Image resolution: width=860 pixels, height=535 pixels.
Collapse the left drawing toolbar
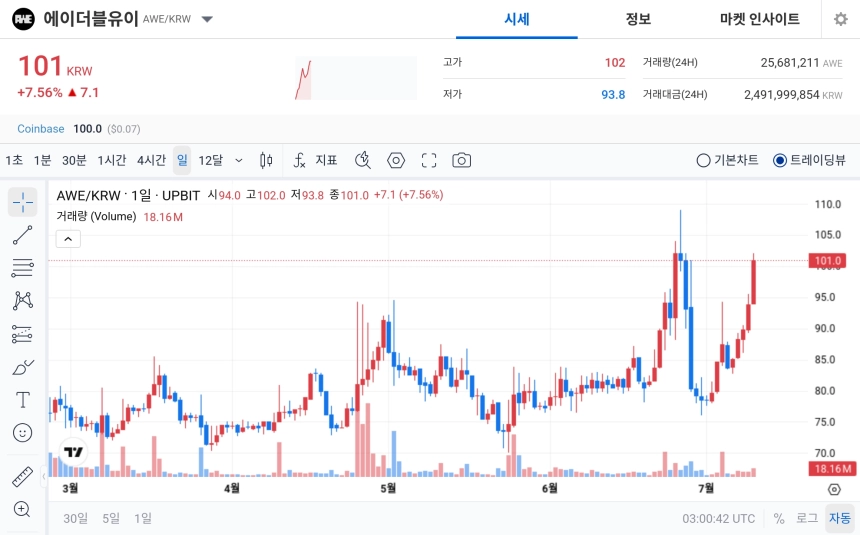pos(44,476)
